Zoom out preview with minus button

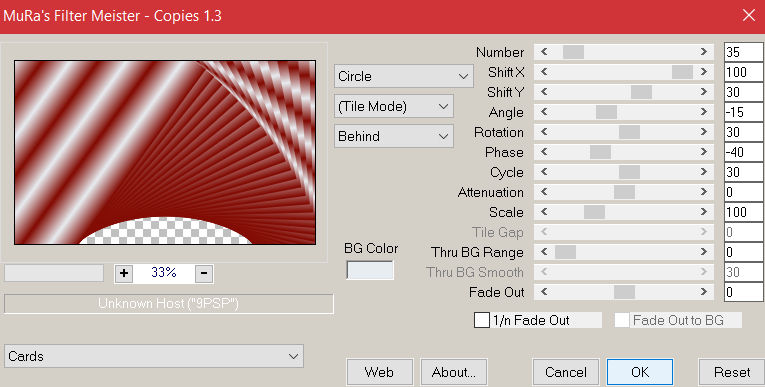(x=204, y=273)
